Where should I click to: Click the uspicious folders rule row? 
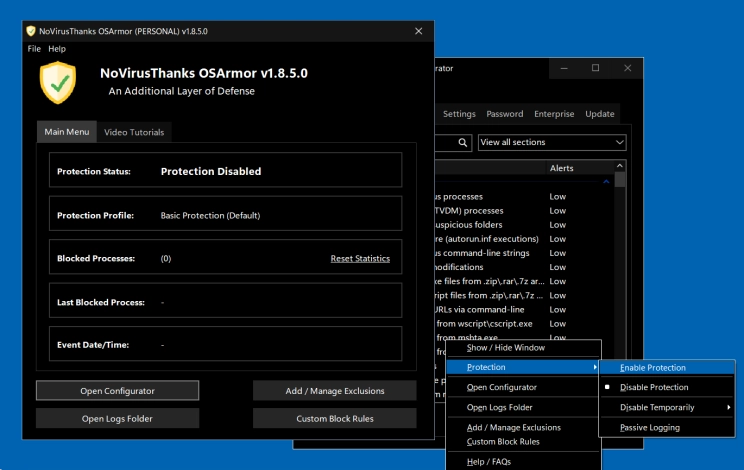pyautogui.click(x=524, y=225)
